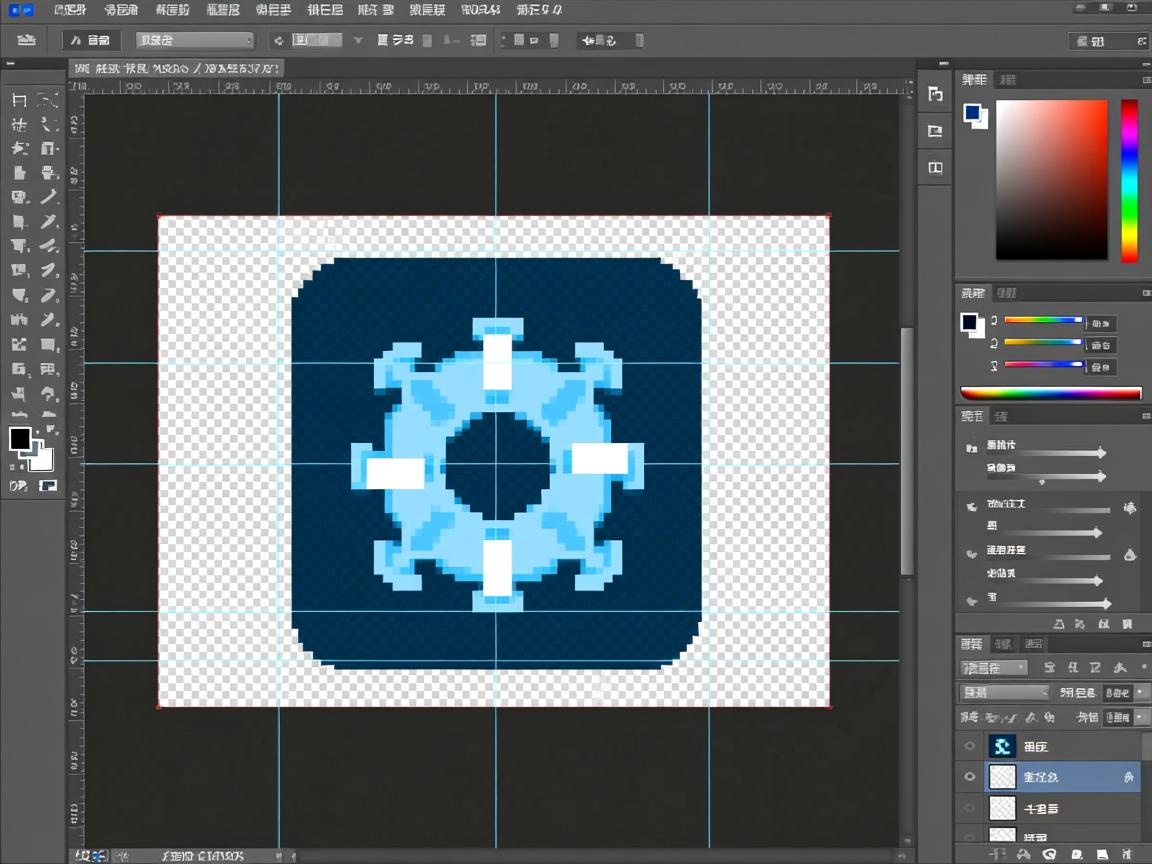This screenshot has width=1152, height=864.
Task: Toggle visibility eye of the selected layer
Action: coord(969,777)
